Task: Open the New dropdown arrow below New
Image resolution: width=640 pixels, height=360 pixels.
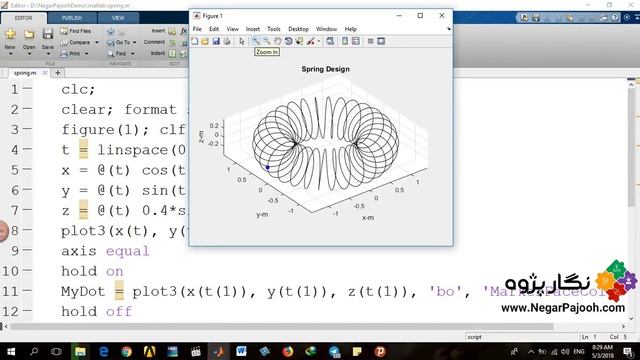Action: pos(10,53)
